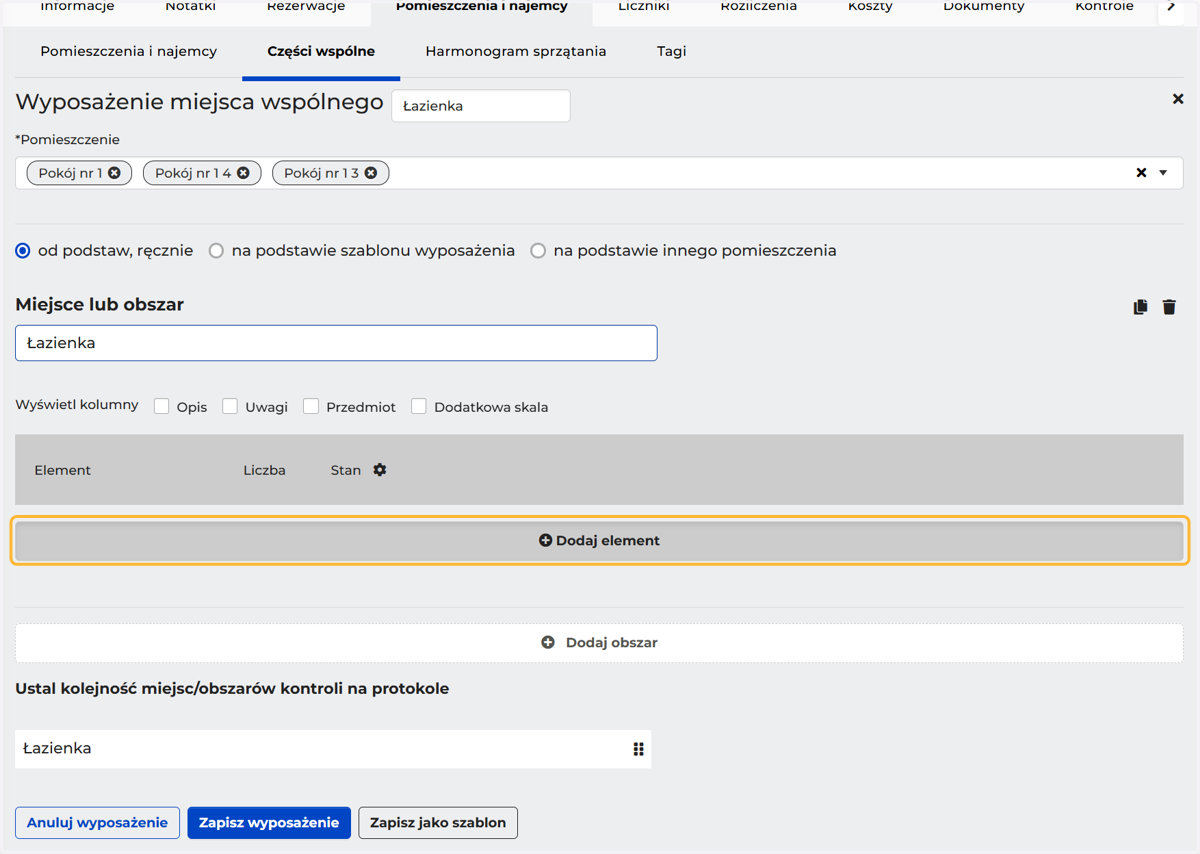
Task: Open Stan column settings gear
Action: (x=380, y=470)
